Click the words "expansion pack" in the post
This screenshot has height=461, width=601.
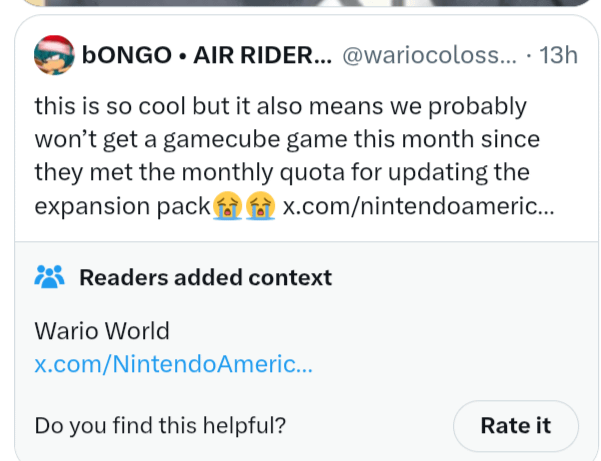122,206
